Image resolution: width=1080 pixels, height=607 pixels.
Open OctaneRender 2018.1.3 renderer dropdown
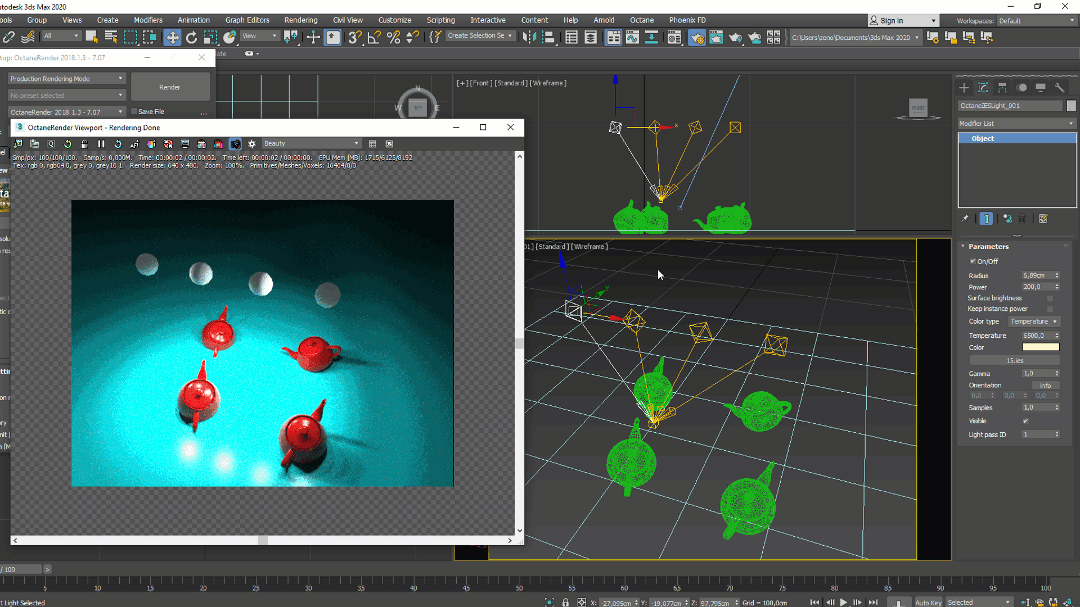coord(66,112)
